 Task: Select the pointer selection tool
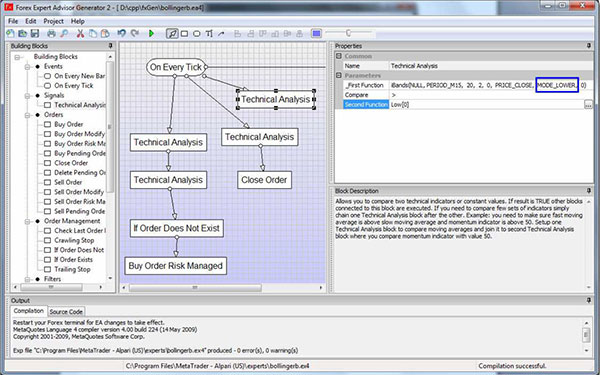(x=172, y=34)
